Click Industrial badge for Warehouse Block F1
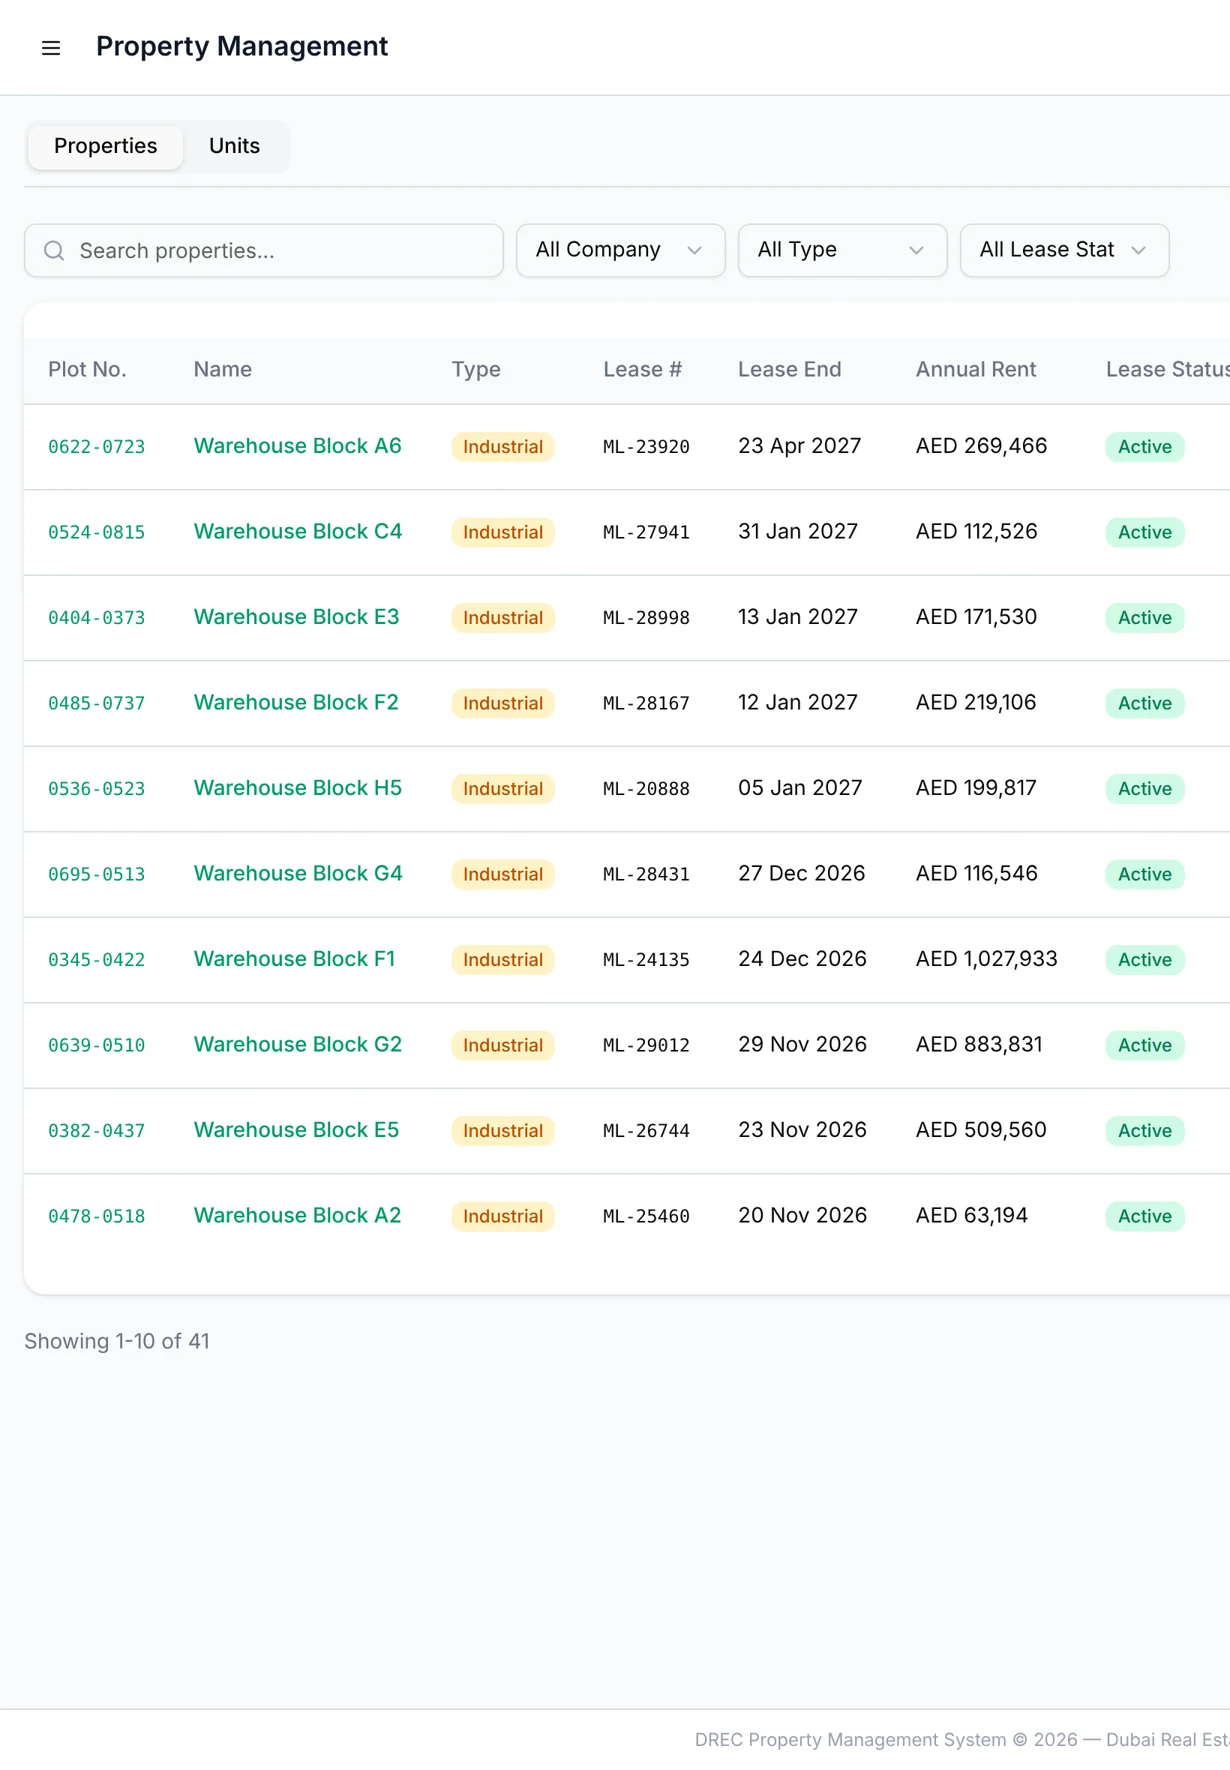This screenshot has height=1770, width=1230. [503, 960]
